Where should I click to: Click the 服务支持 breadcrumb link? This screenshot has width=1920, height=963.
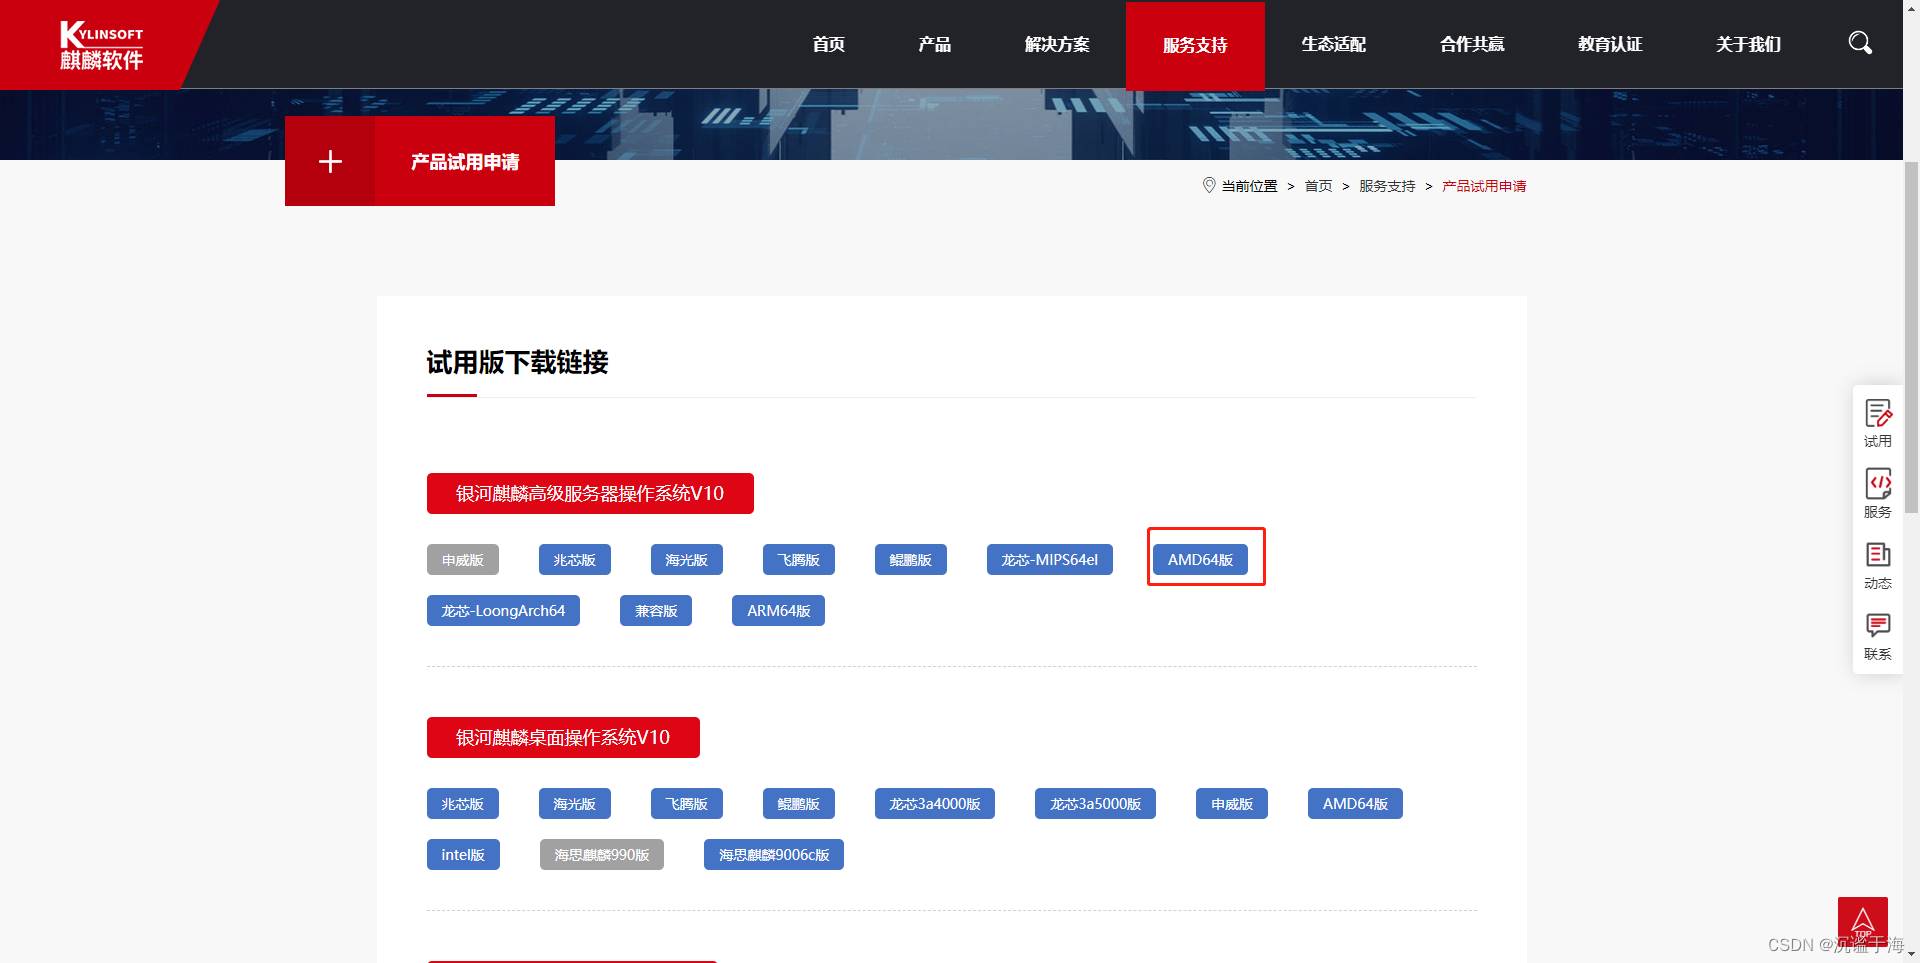[x=1386, y=186]
